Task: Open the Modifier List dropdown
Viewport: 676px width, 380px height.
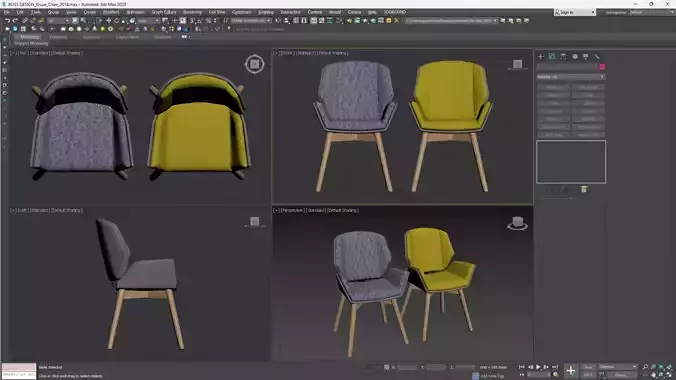Action: click(x=571, y=77)
